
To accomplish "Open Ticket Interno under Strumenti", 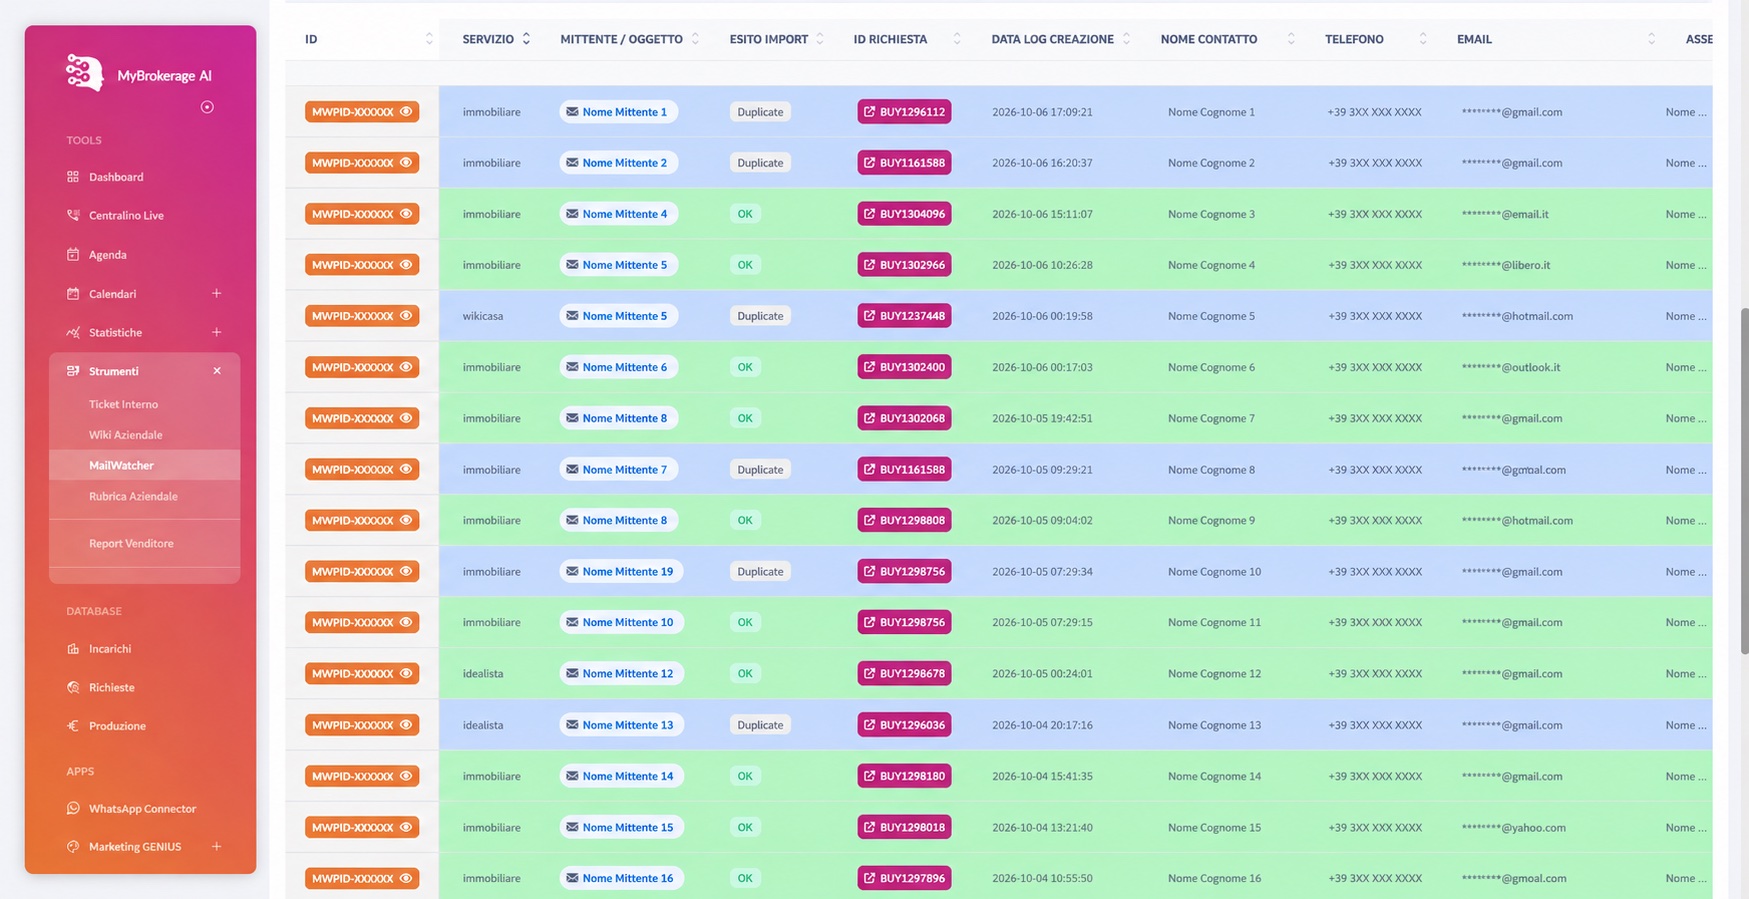I will pos(123,404).
